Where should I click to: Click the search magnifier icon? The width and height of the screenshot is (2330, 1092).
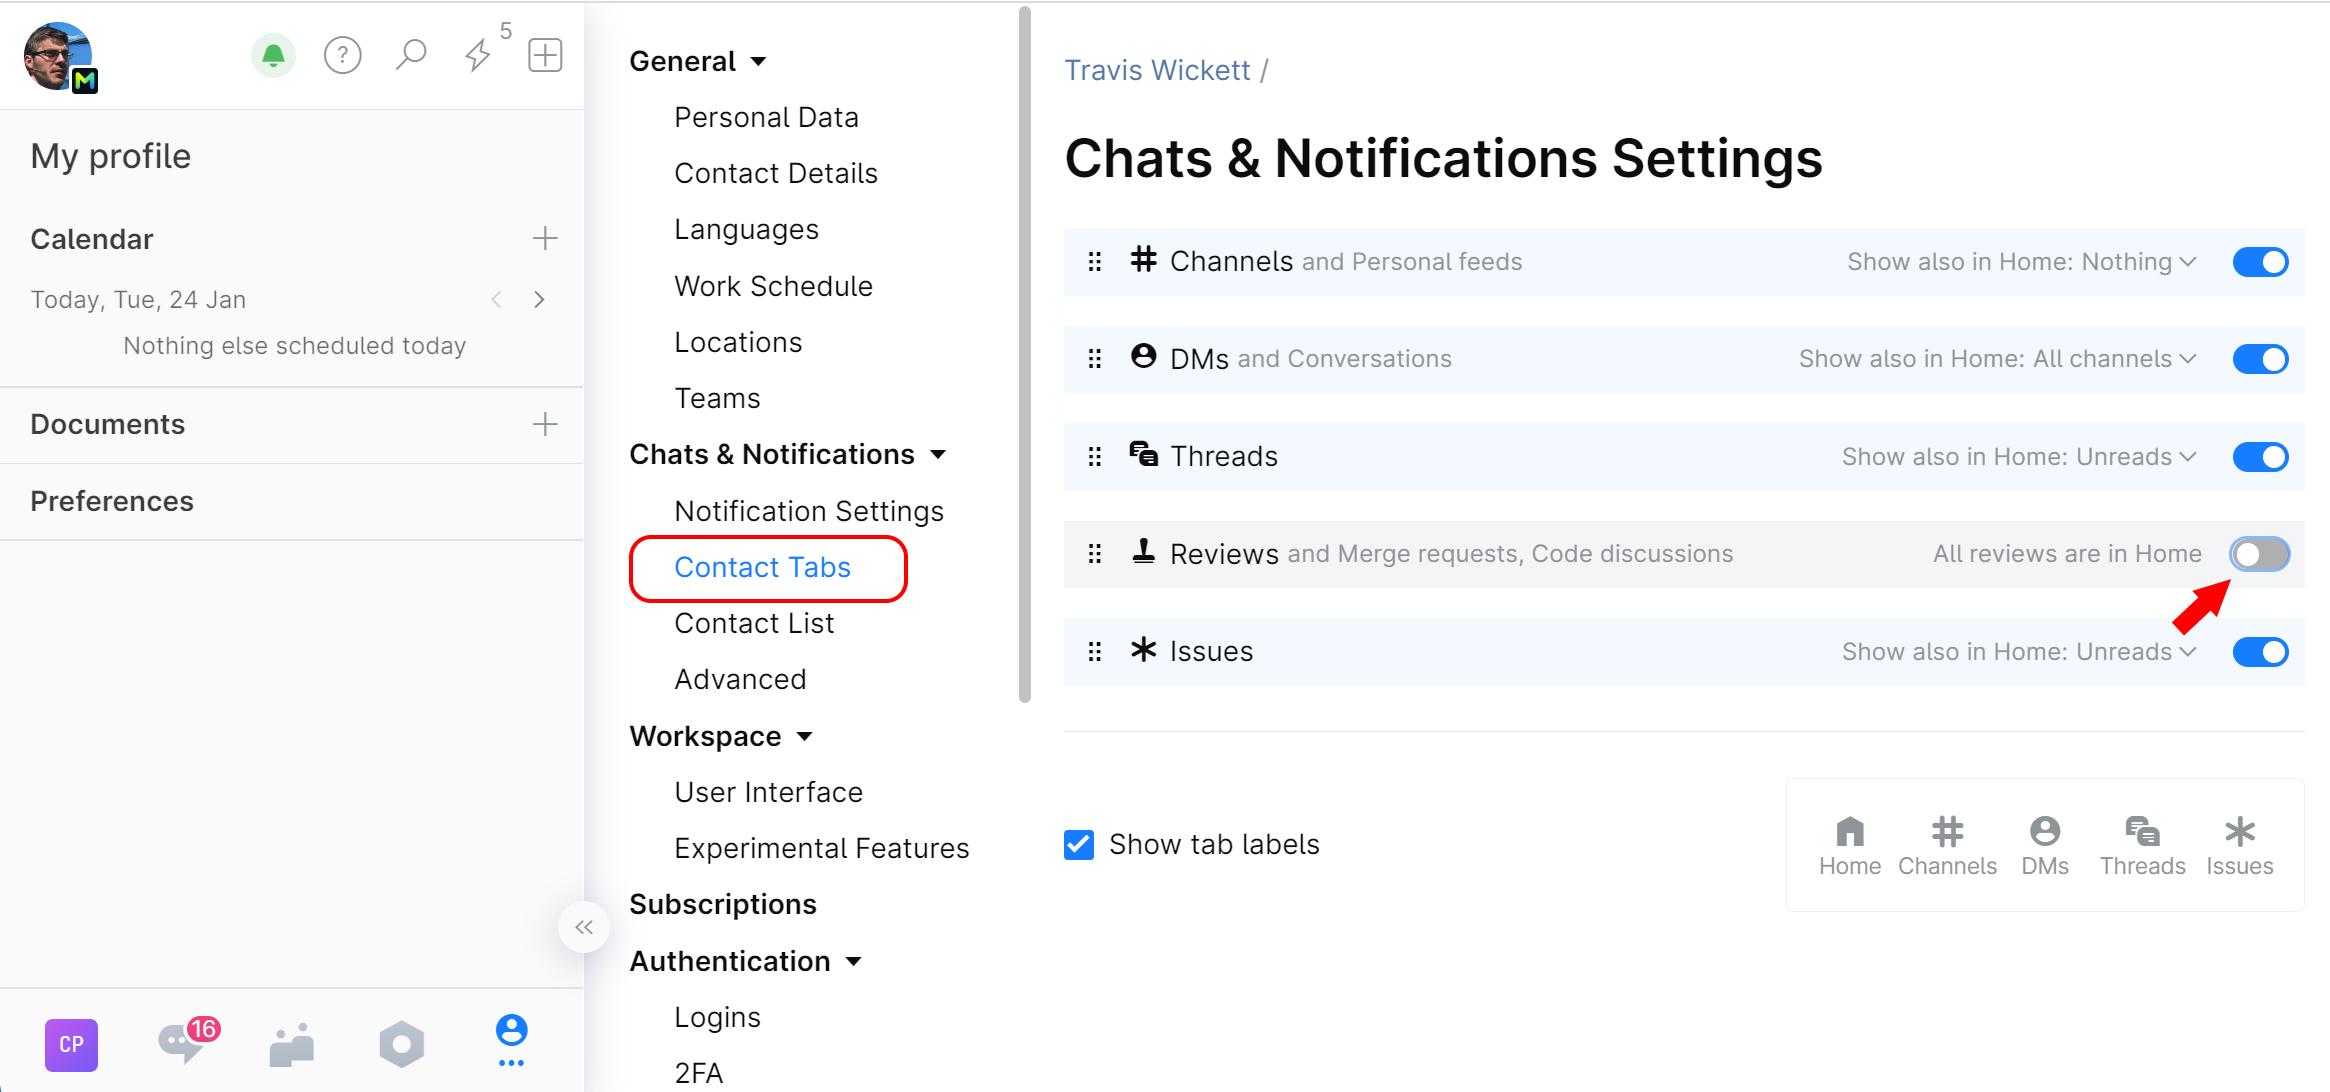410,56
